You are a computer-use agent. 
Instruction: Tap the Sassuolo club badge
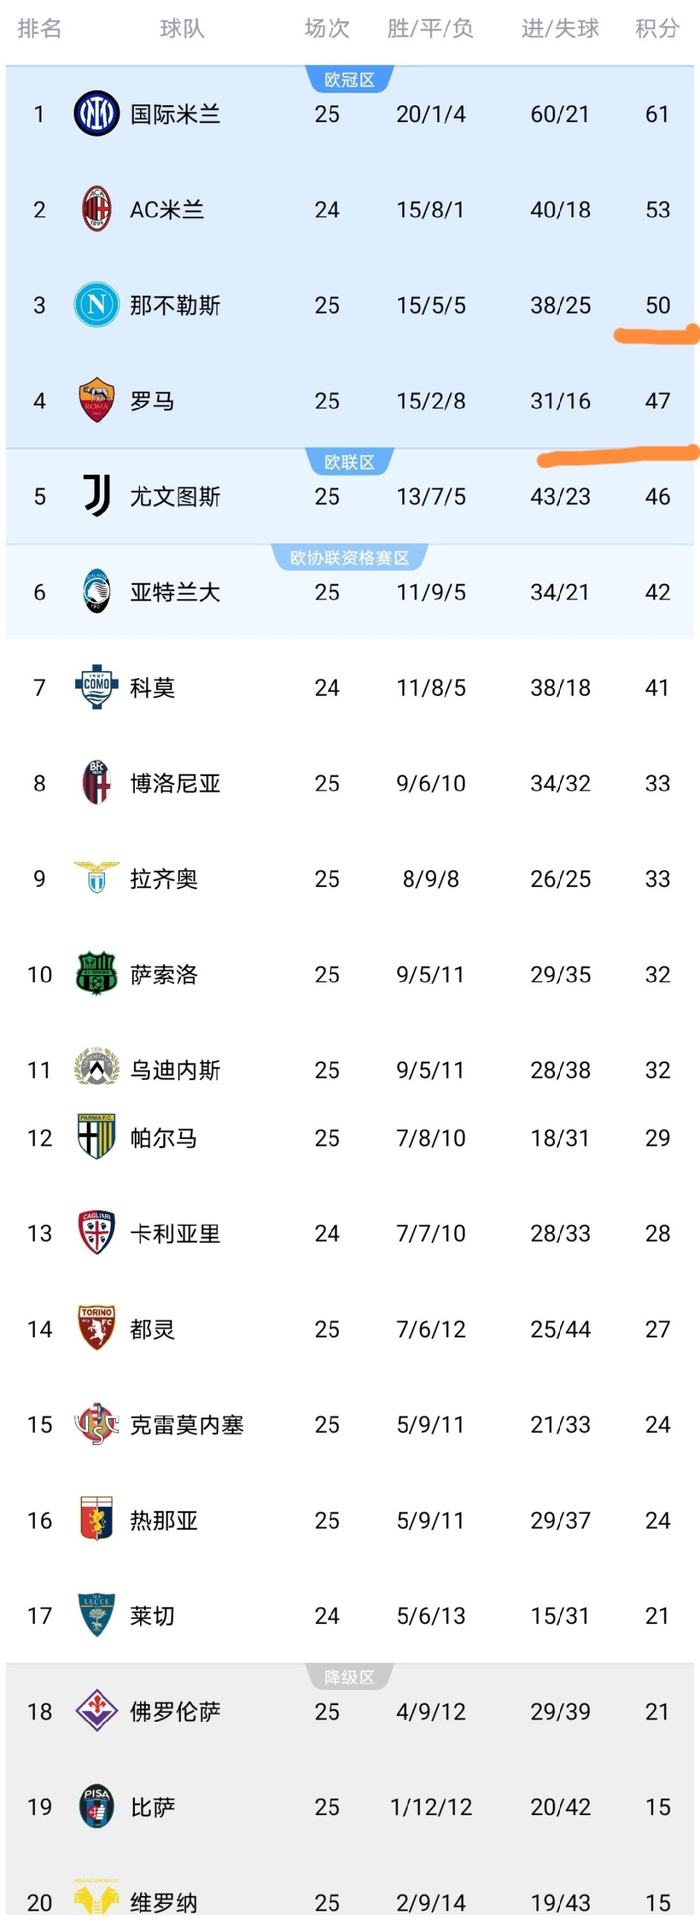[x=97, y=974]
